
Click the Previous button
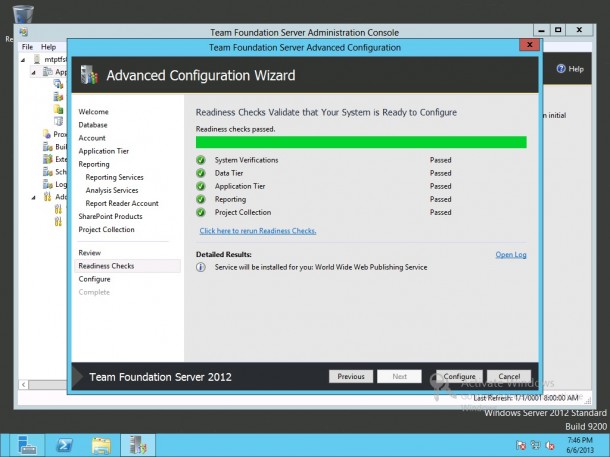351,376
